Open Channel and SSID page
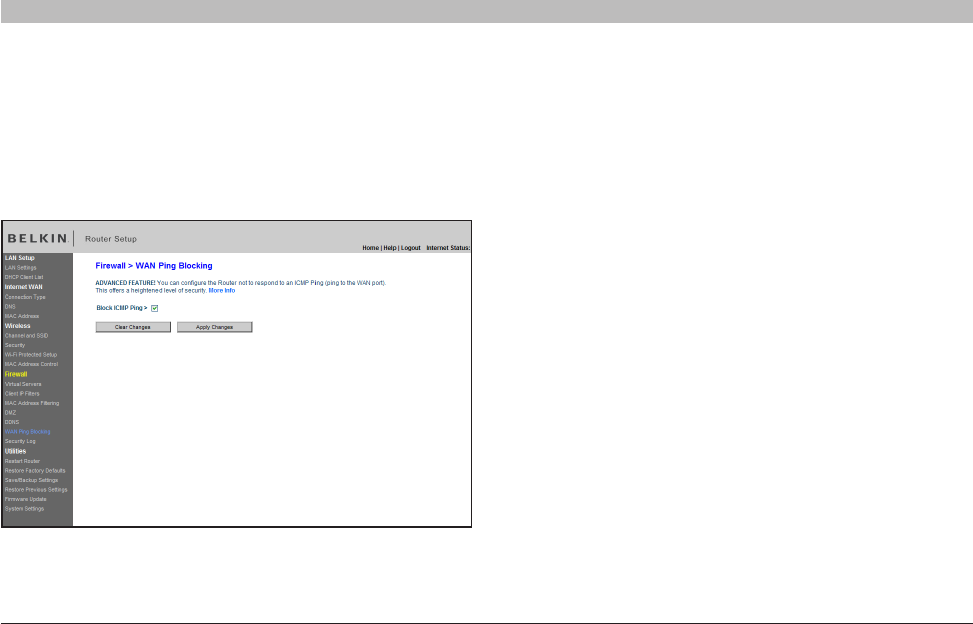Viewport: 973px width, 624px height. (x=26, y=336)
